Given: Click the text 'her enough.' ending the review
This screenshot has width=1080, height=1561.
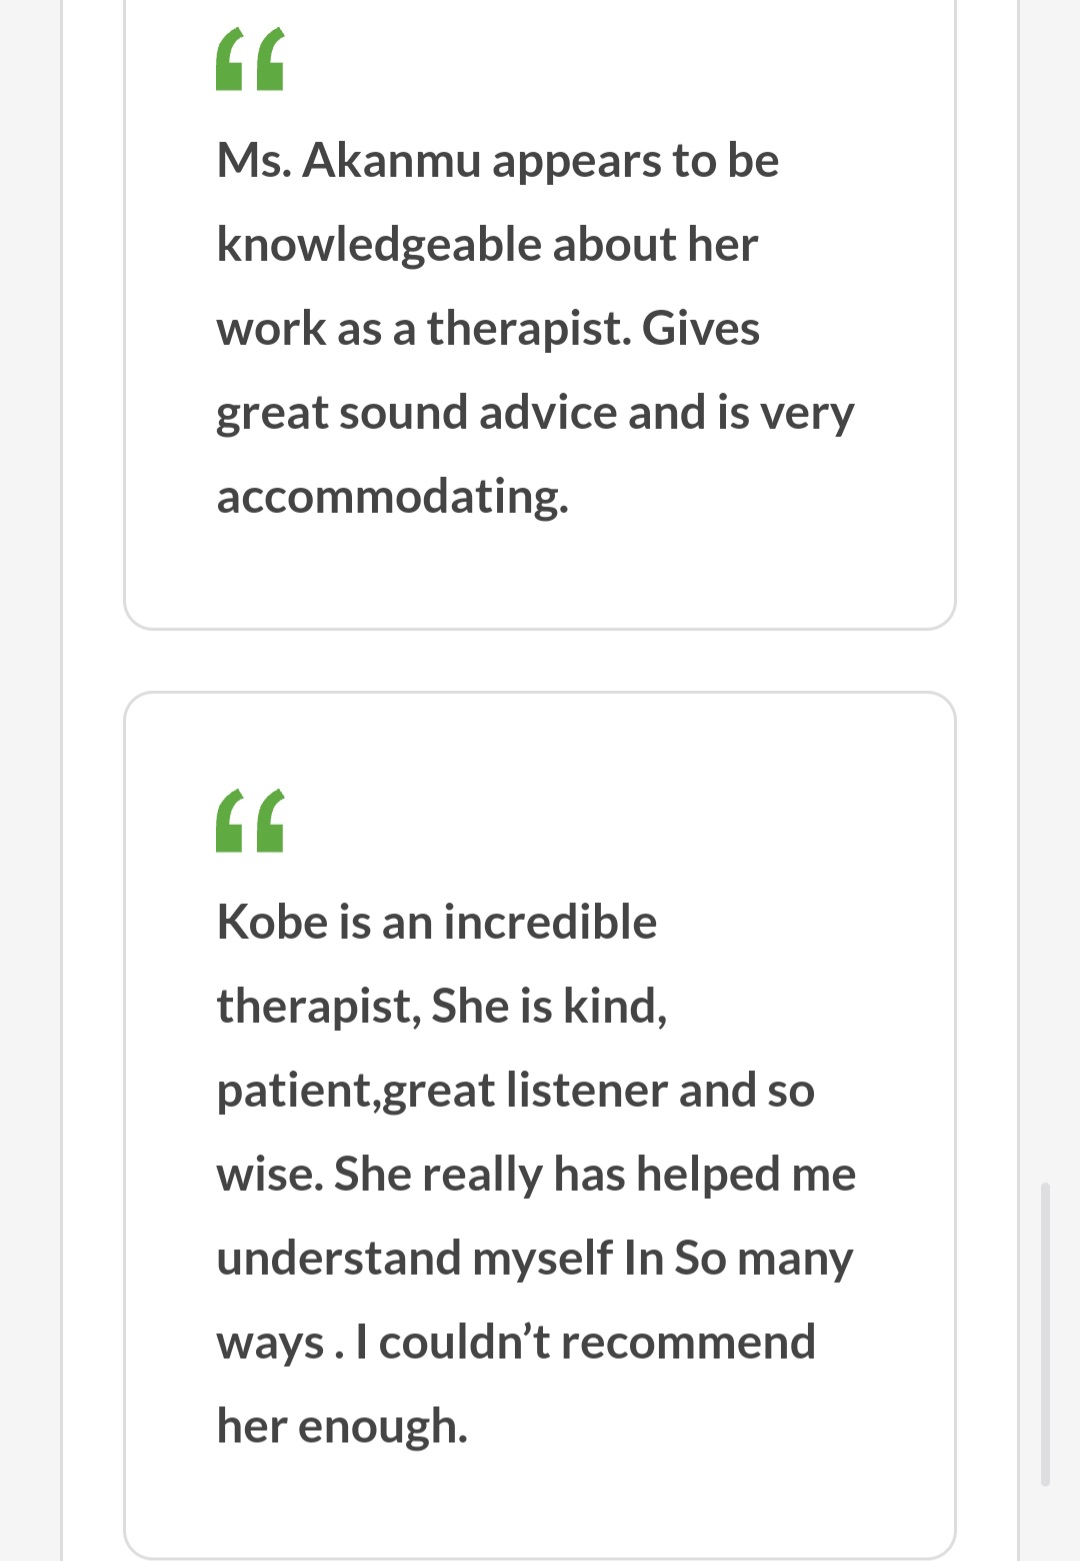Looking at the screenshot, I should pyautogui.click(x=342, y=1426).
